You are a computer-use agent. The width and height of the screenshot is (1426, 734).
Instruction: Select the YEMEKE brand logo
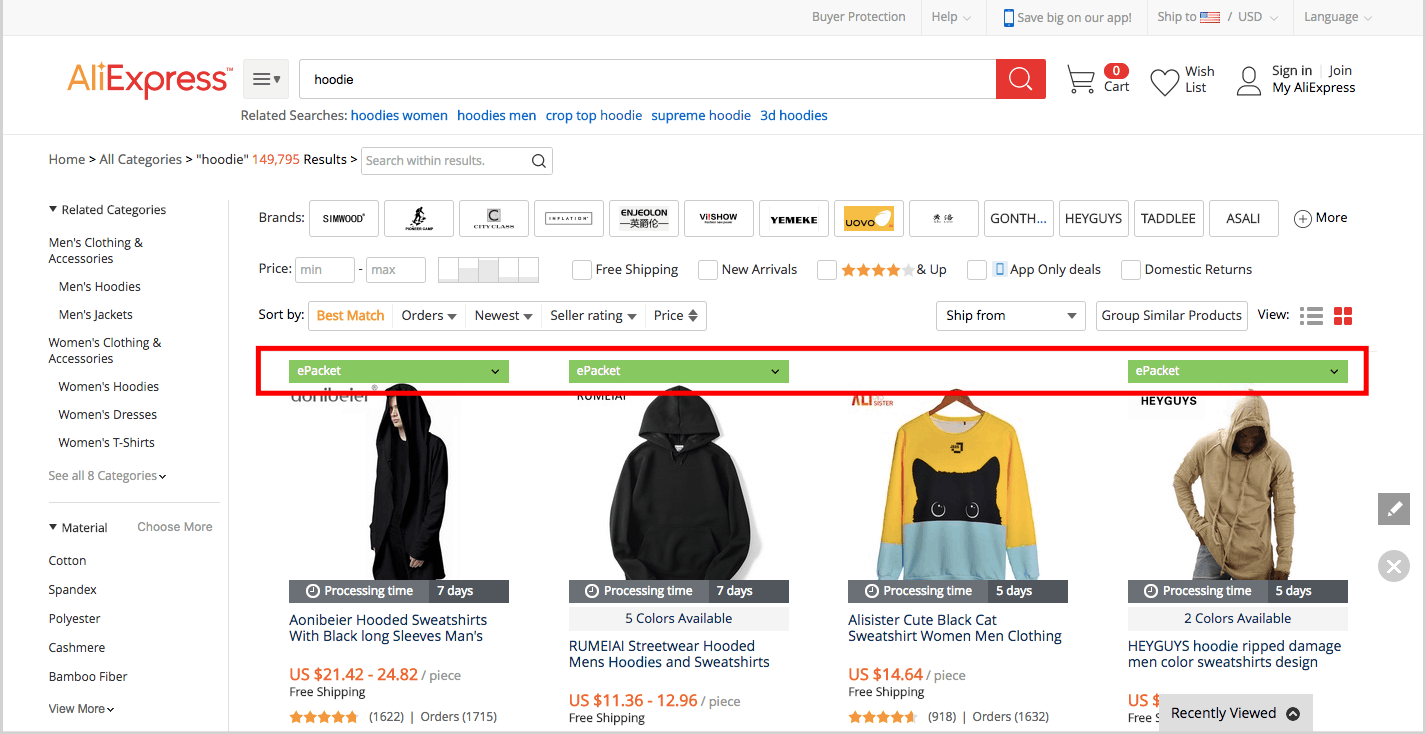(794, 218)
